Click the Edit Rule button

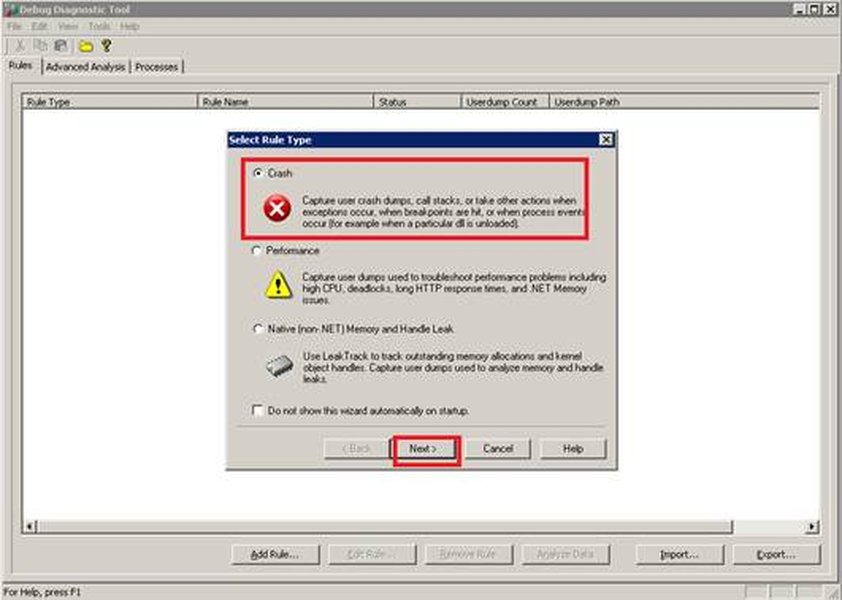click(x=372, y=554)
